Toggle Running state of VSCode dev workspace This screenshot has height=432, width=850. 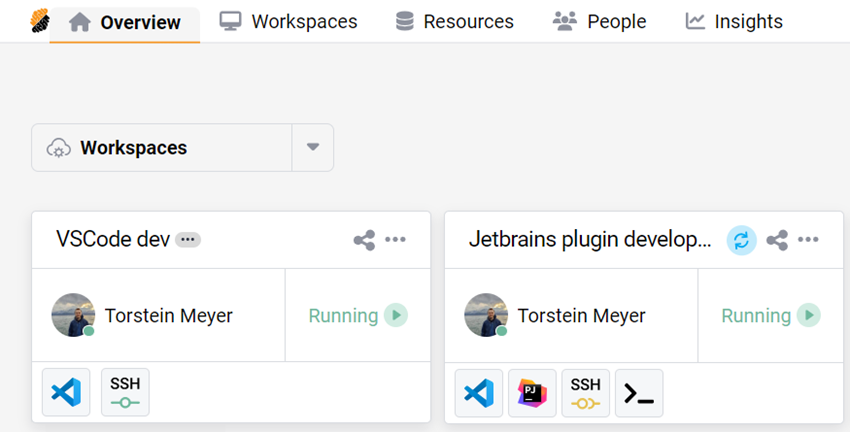(396, 316)
